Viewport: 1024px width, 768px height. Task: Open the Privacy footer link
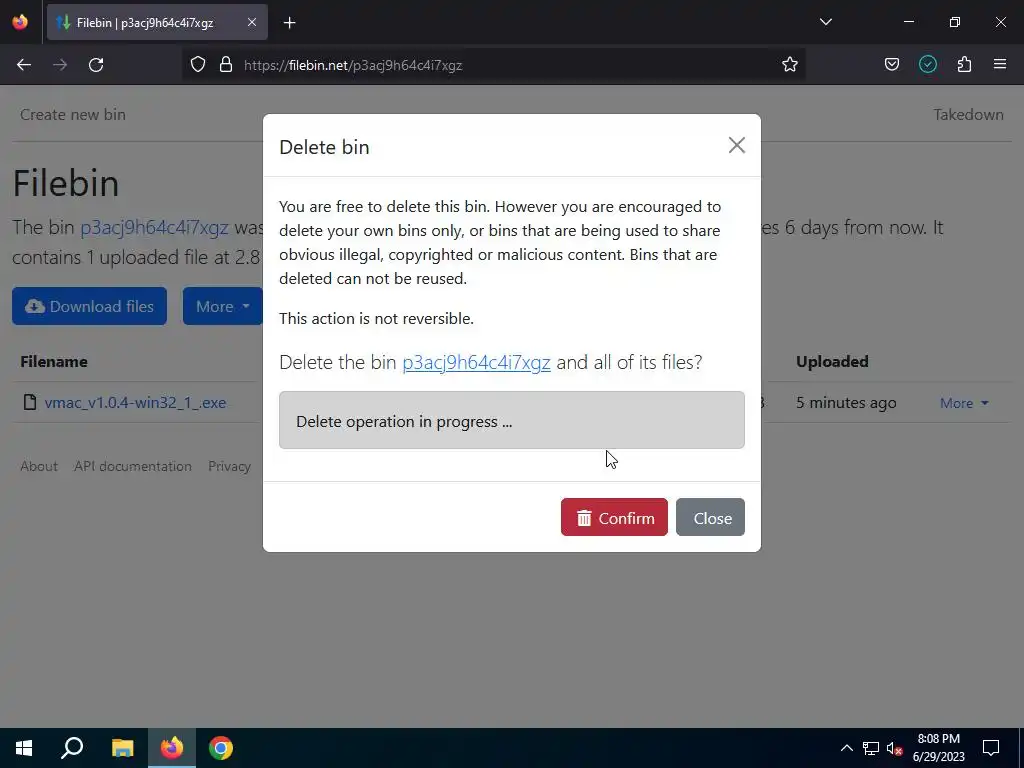229,466
